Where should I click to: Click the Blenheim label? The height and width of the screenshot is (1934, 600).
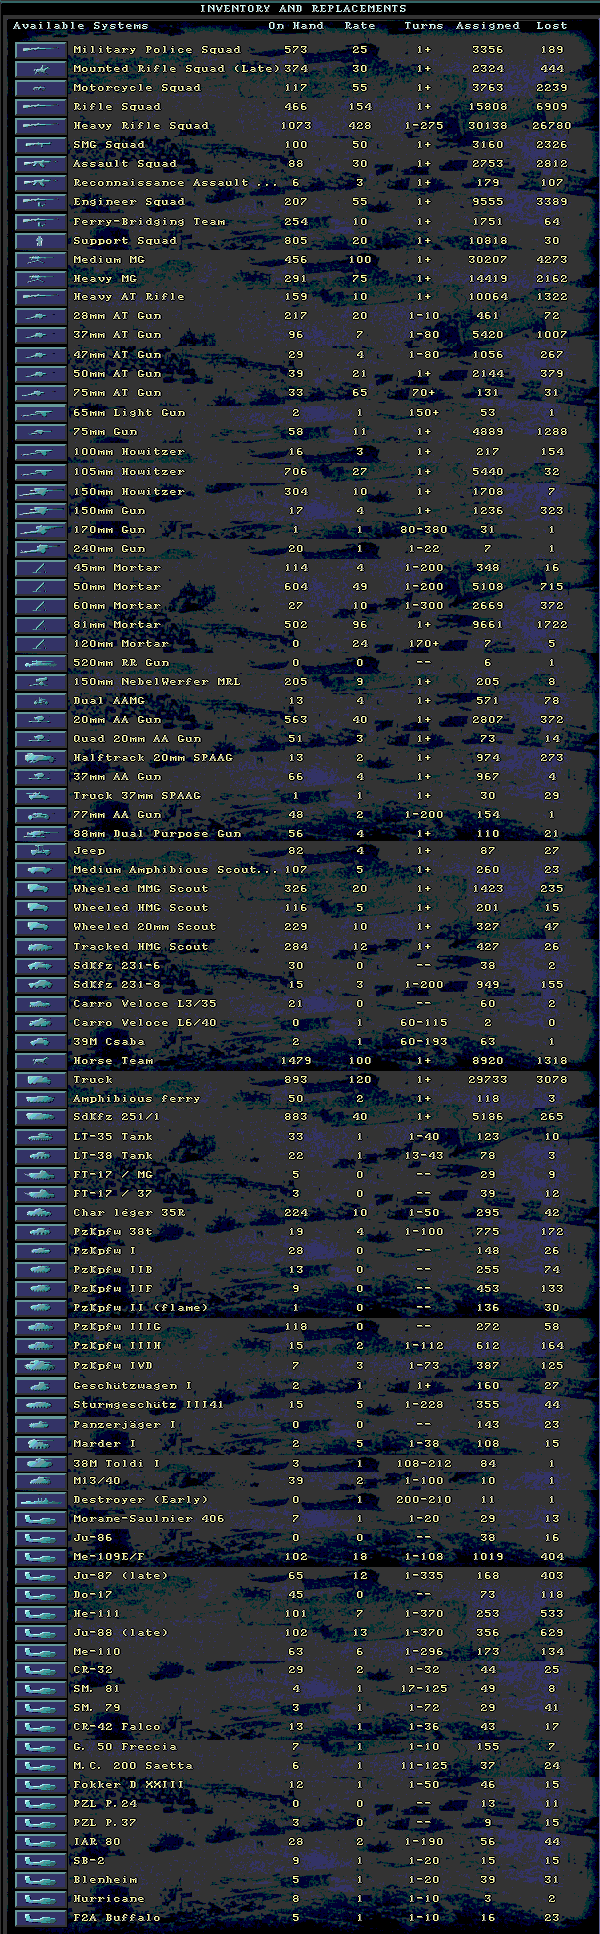click(105, 1879)
